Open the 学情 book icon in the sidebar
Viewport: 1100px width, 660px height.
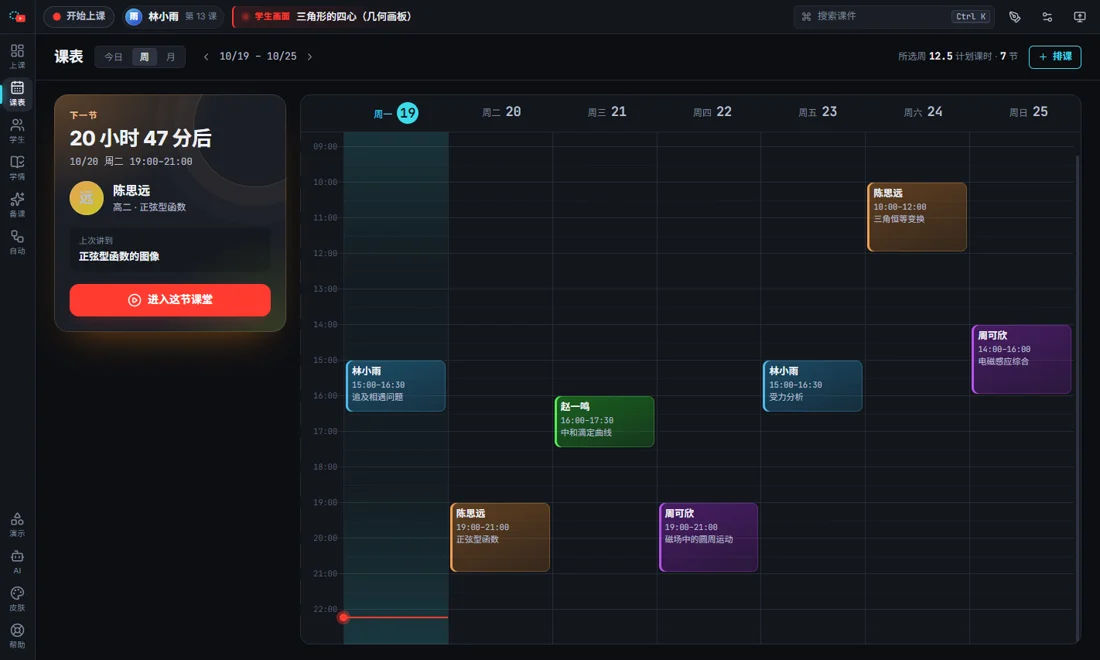point(17,168)
